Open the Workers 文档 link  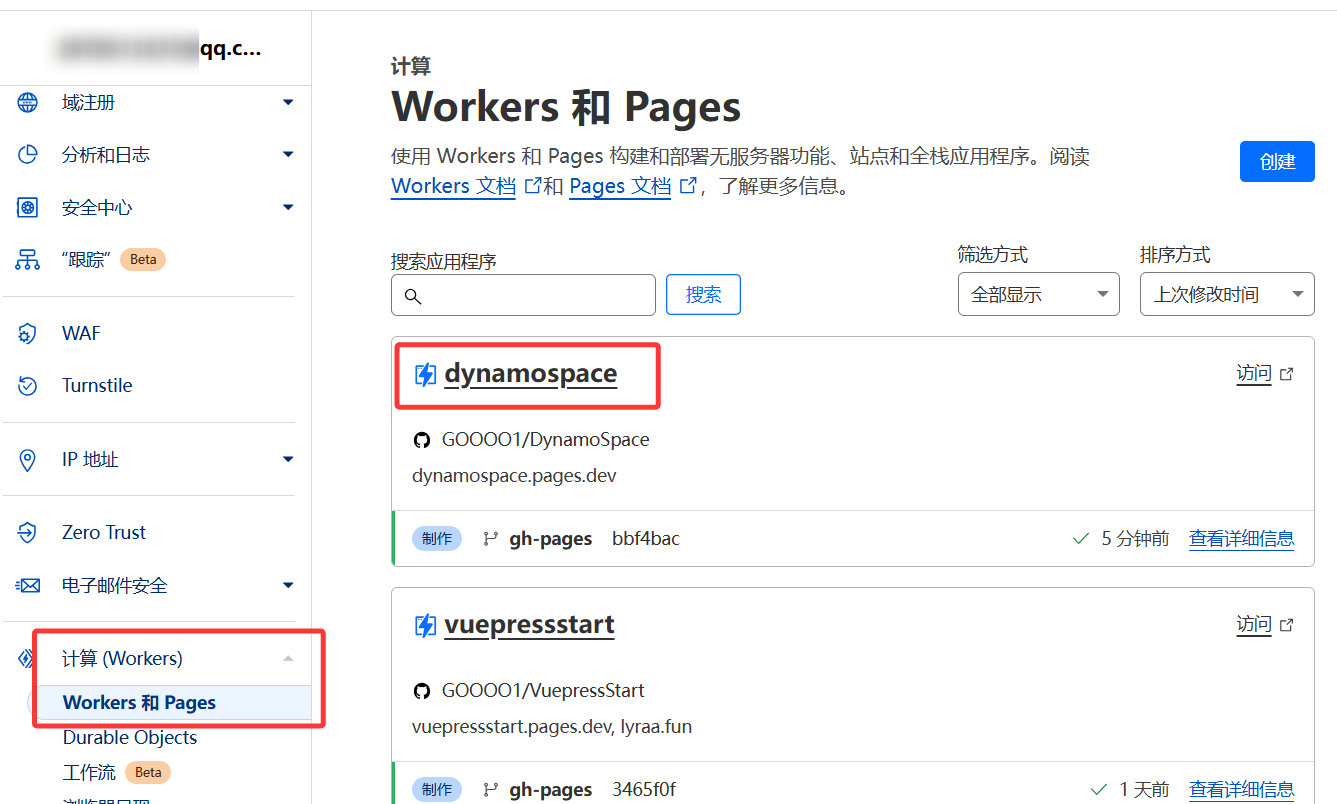point(453,186)
